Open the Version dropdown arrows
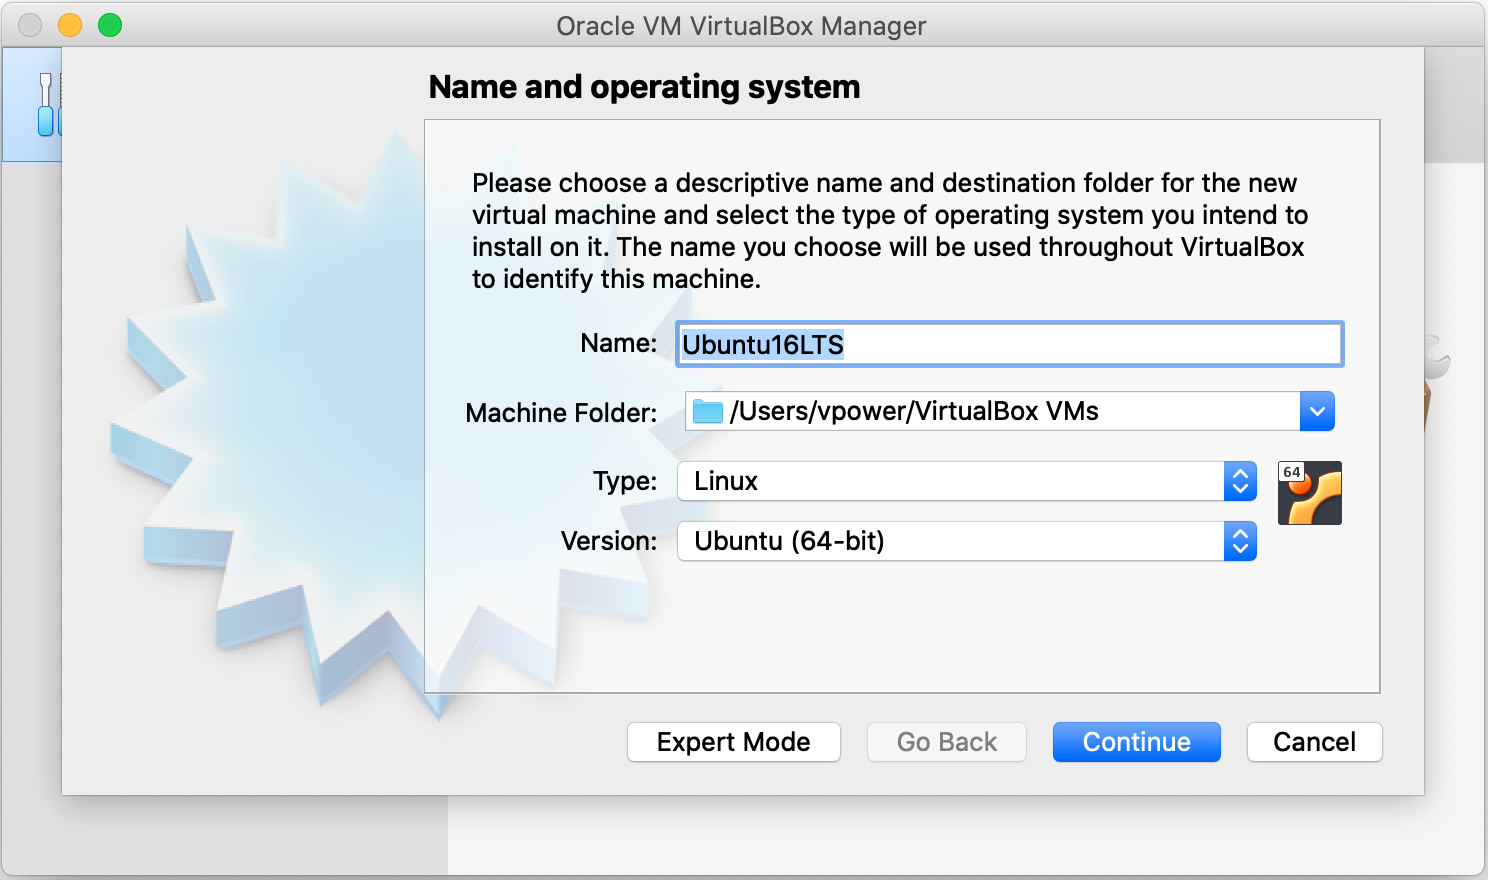This screenshot has height=880, width=1488. click(1240, 541)
